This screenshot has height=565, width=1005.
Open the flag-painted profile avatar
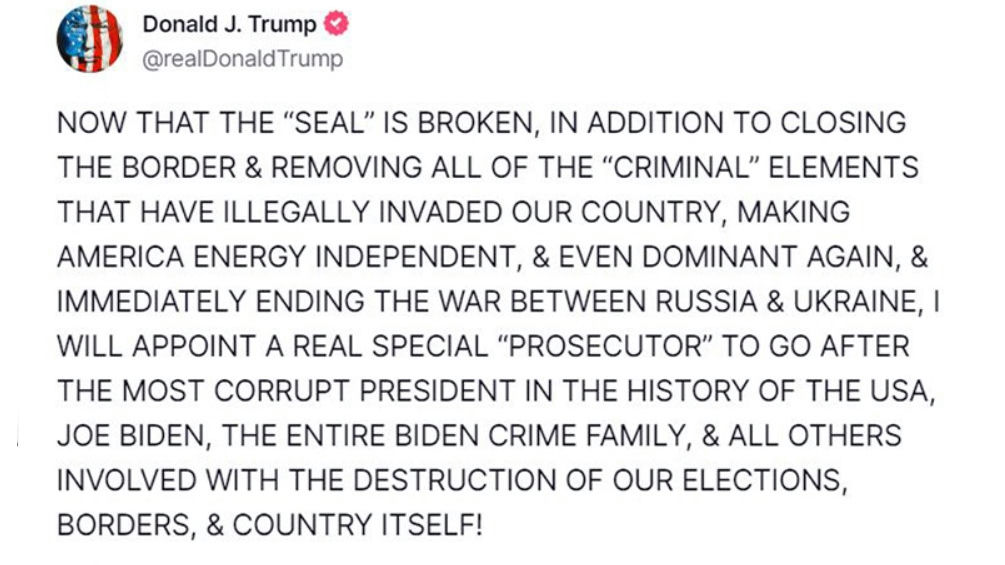90,38
